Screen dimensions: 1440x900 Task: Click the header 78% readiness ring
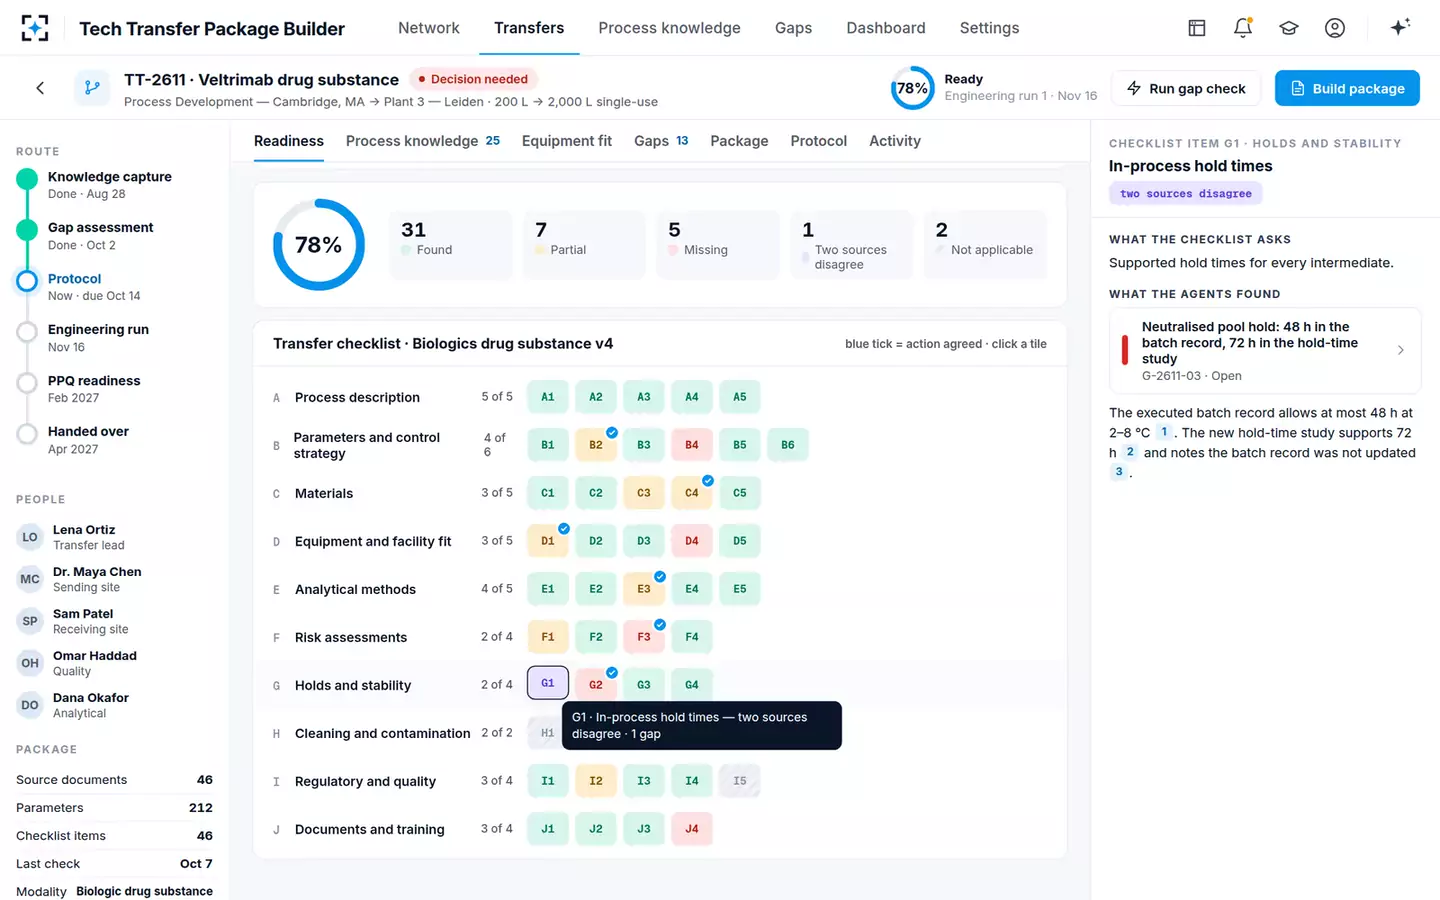point(912,88)
